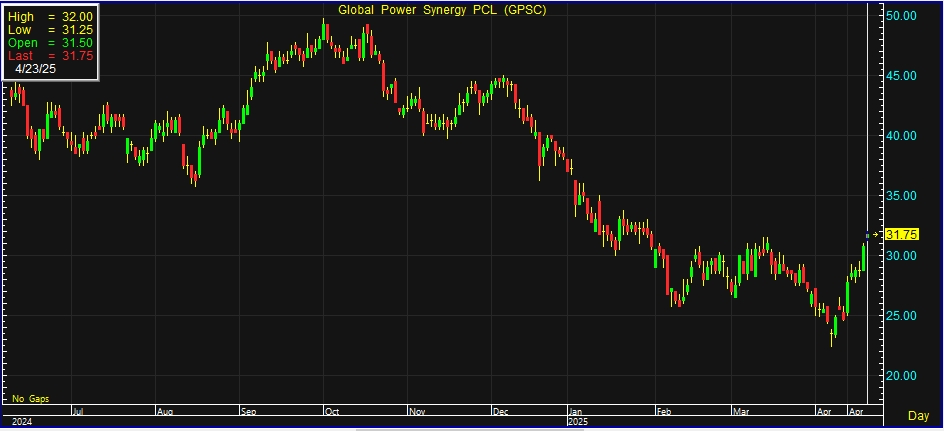Click the Jan marker on the time axis
Viewport: 944px width, 431px height.
pyautogui.click(x=577, y=410)
